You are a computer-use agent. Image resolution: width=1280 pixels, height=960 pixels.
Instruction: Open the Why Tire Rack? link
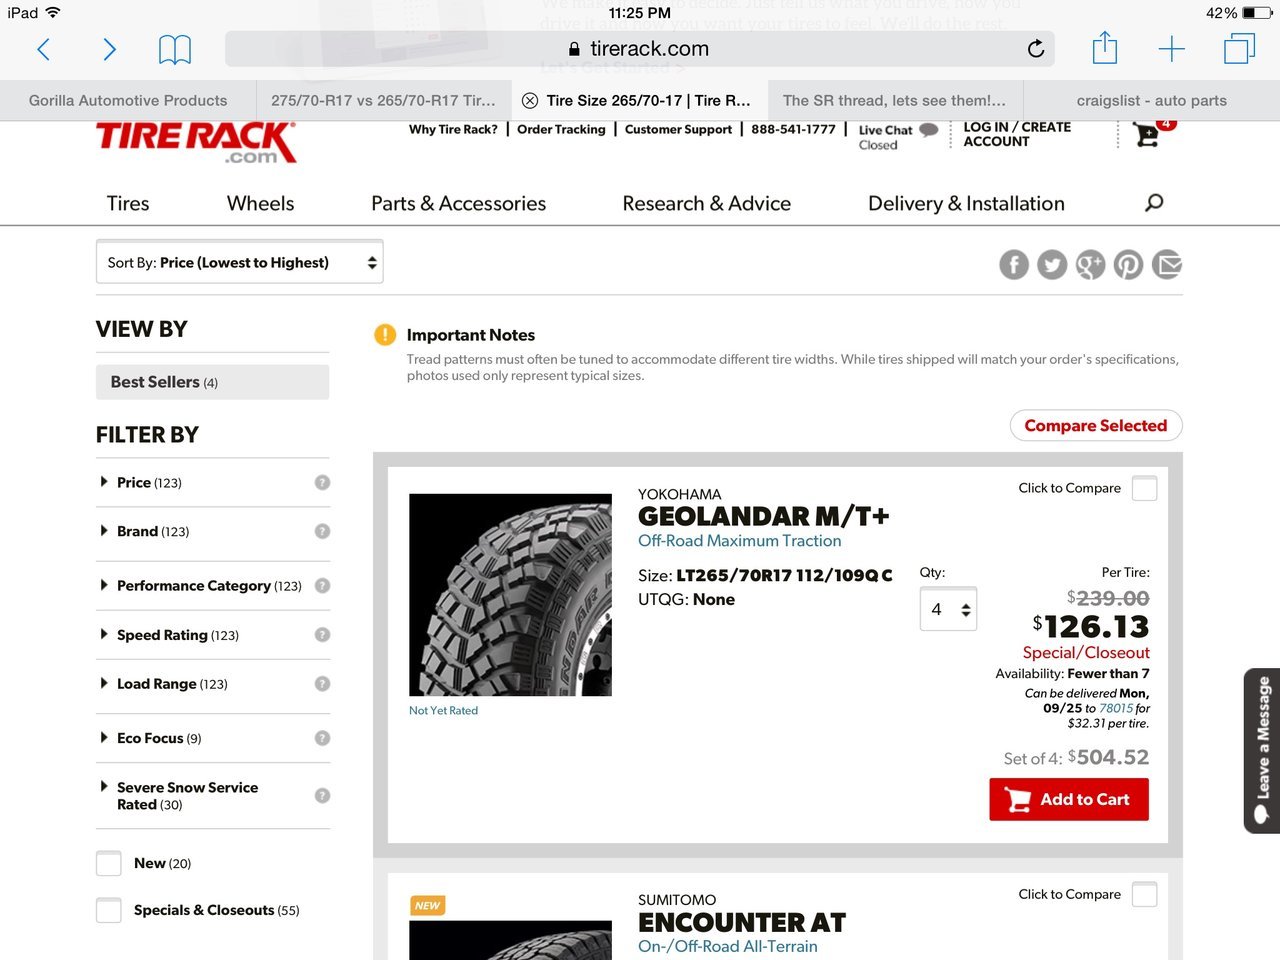pos(453,129)
